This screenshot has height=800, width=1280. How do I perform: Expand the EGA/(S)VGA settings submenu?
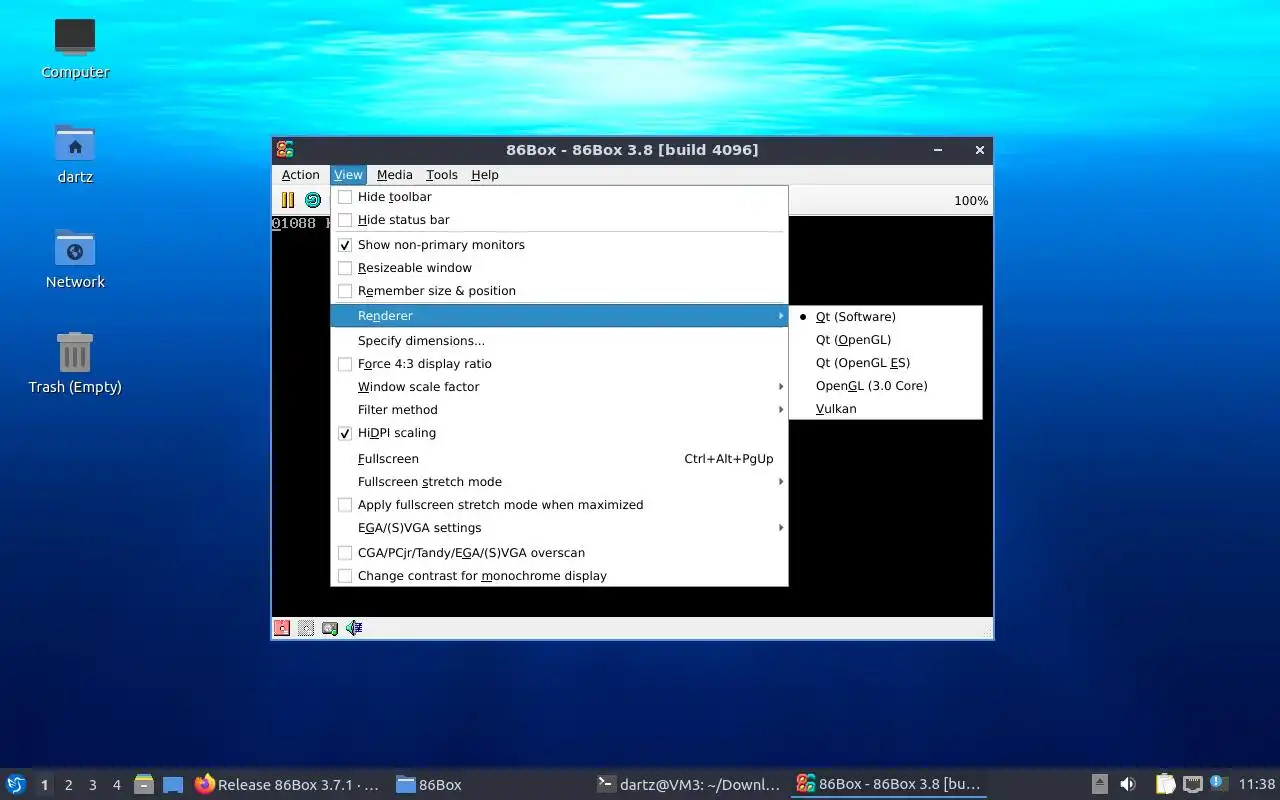pos(559,528)
